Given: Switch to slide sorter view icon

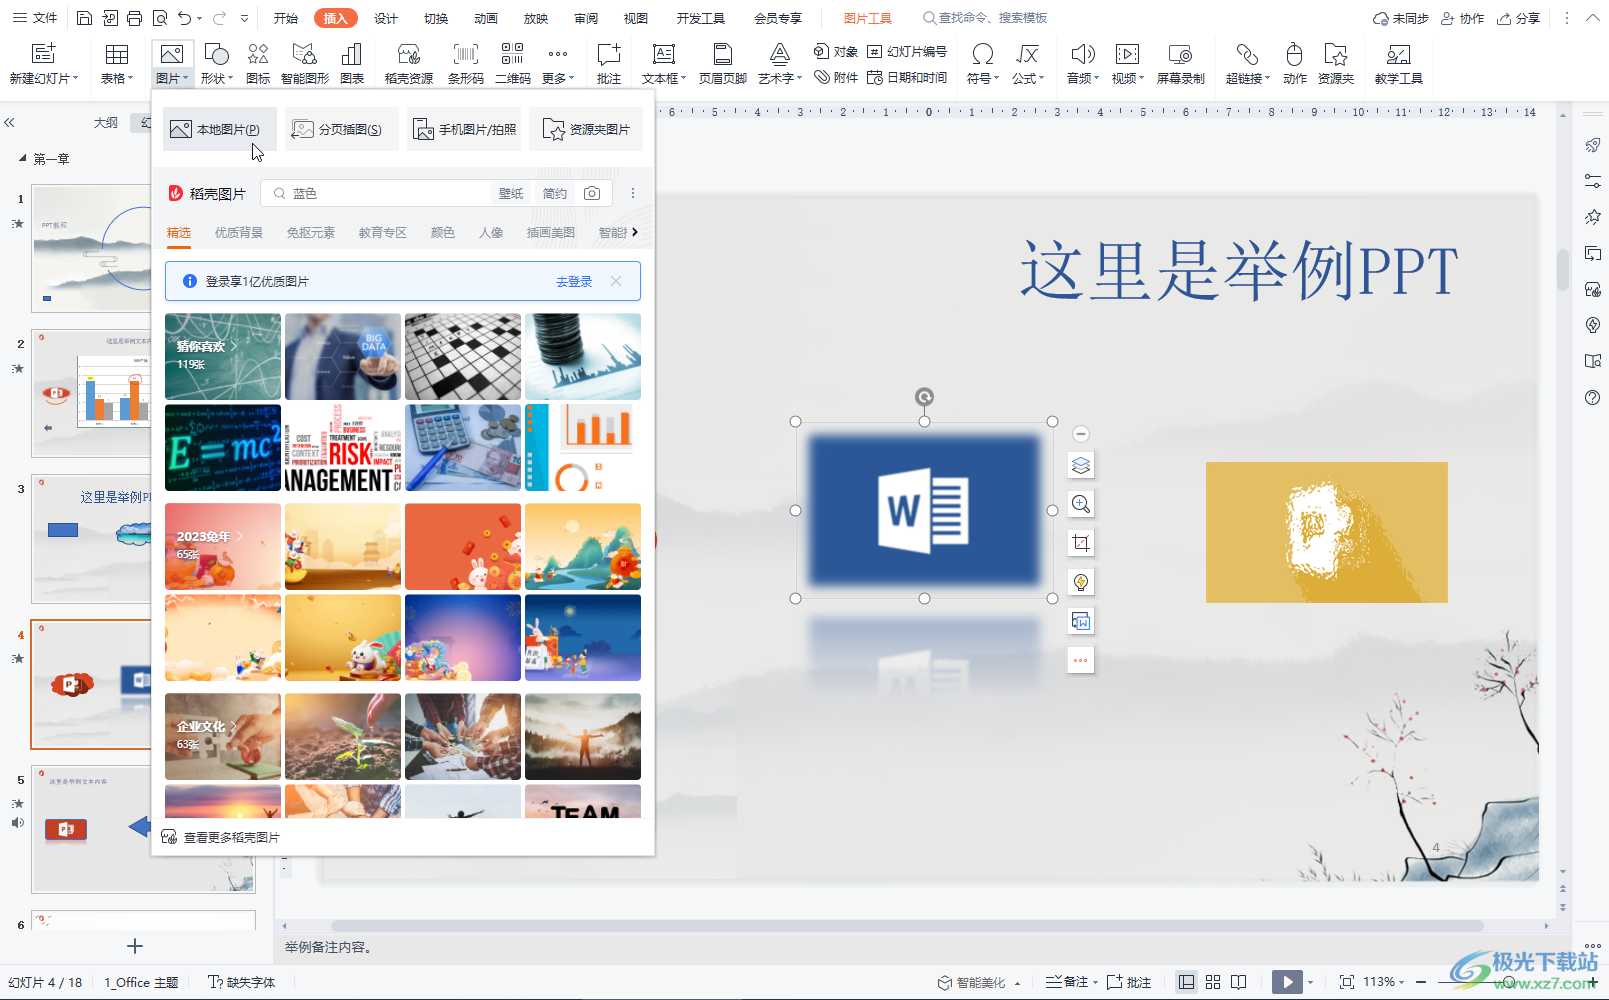Looking at the screenshot, I should pyautogui.click(x=1213, y=982).
